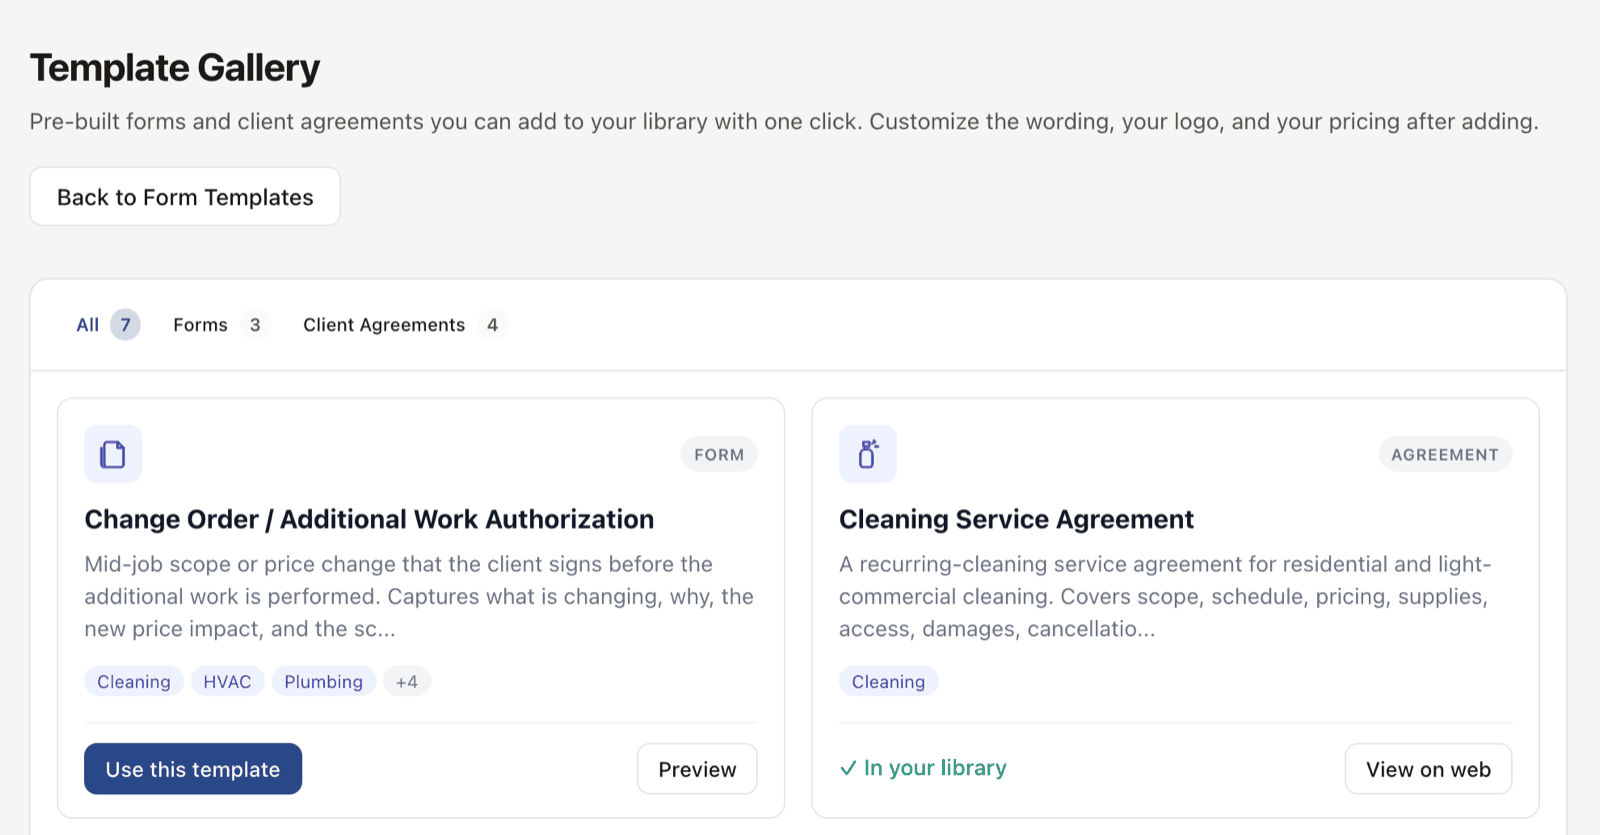Click the count badge 3 beside Forms
This screenshot has height=835, width=1600.
pyautogui.click(x=255, y=325)
